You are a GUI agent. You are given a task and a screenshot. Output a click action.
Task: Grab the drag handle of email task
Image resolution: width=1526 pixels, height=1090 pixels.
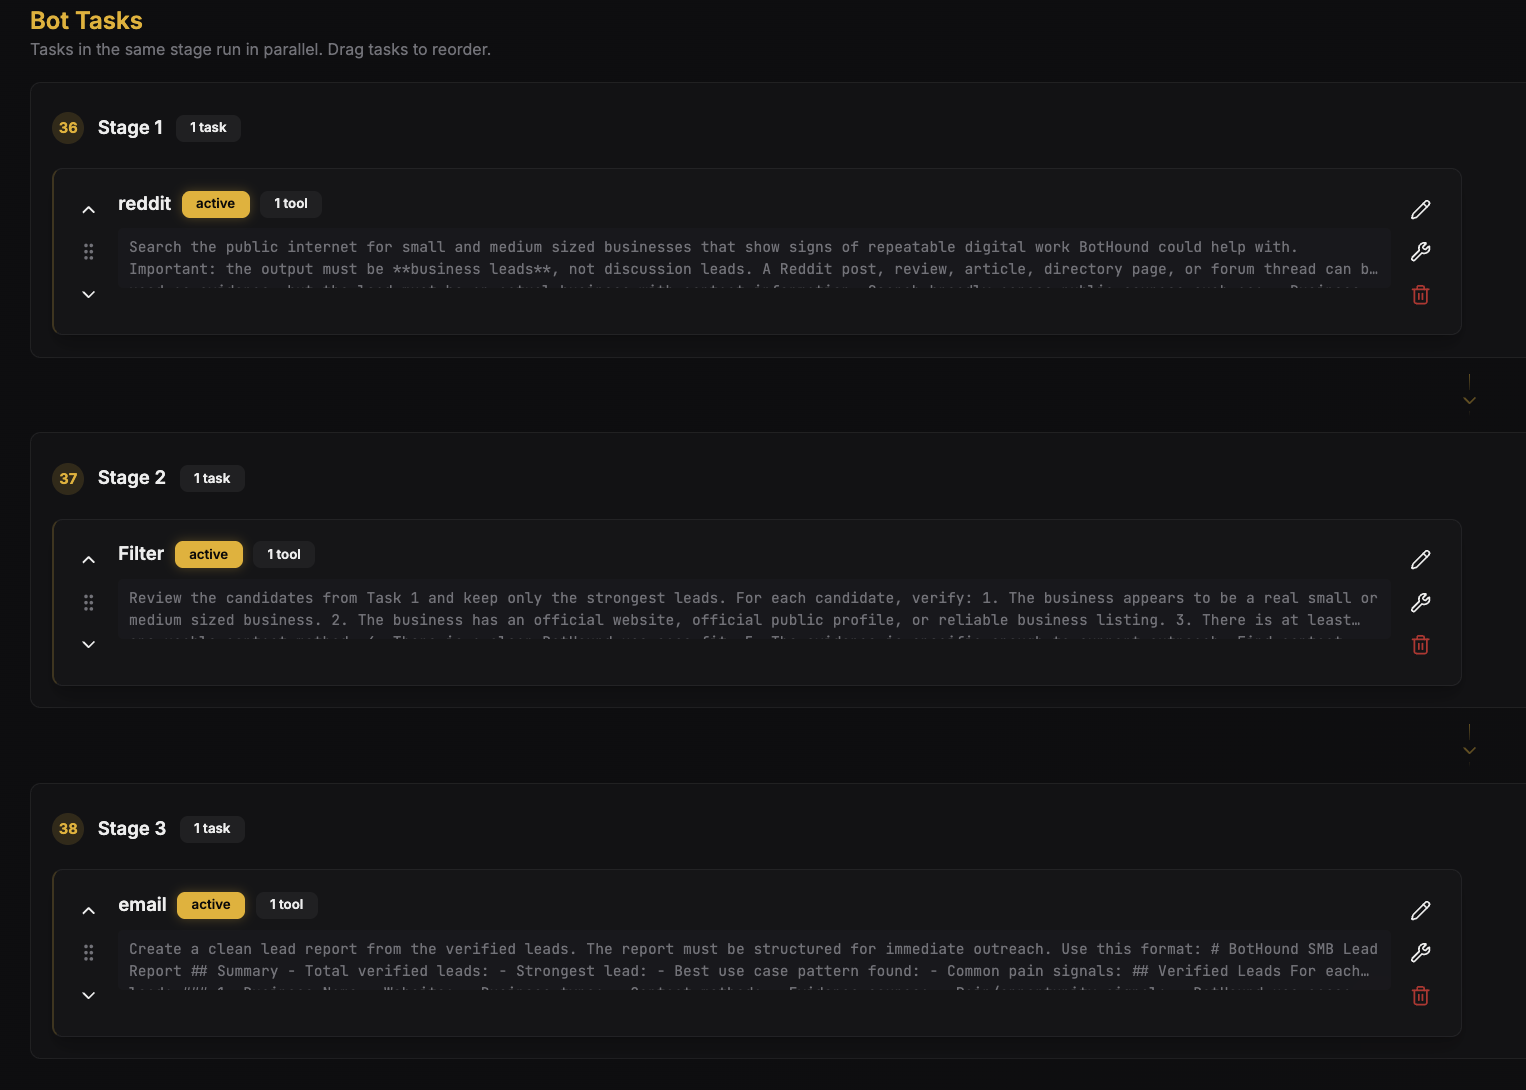point(89,953)
